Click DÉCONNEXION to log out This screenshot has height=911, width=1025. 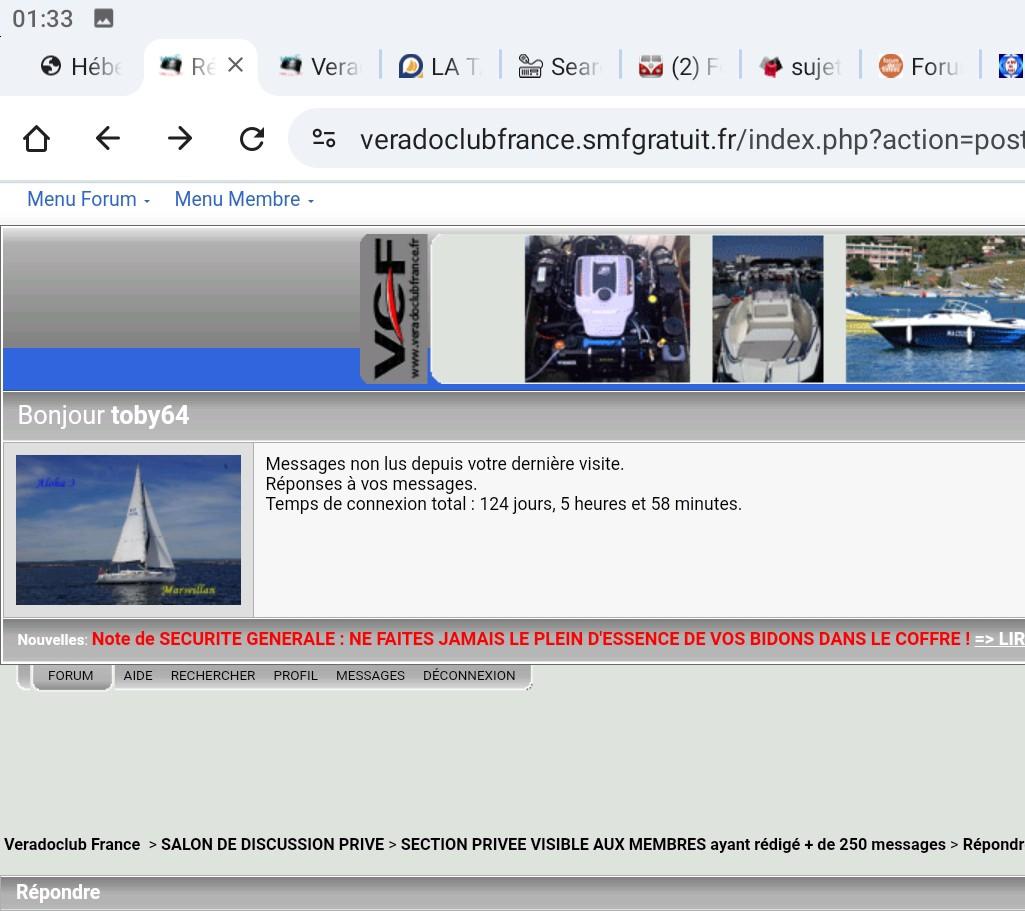pos(469,676)
